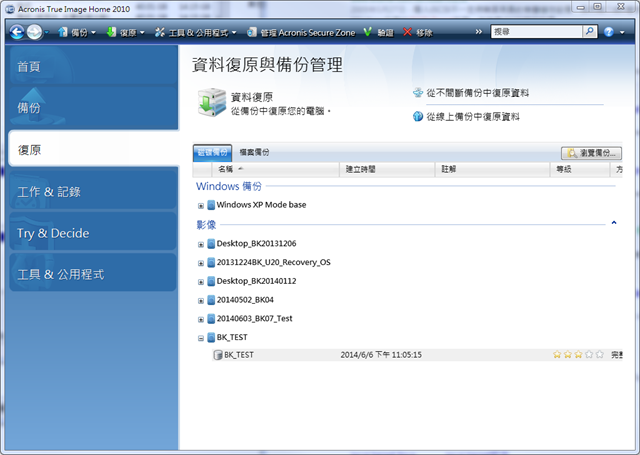Select 20131224BK_U20_Recovery_OS backup
Viewport: 640px width, 455px height.
(273, 262)
